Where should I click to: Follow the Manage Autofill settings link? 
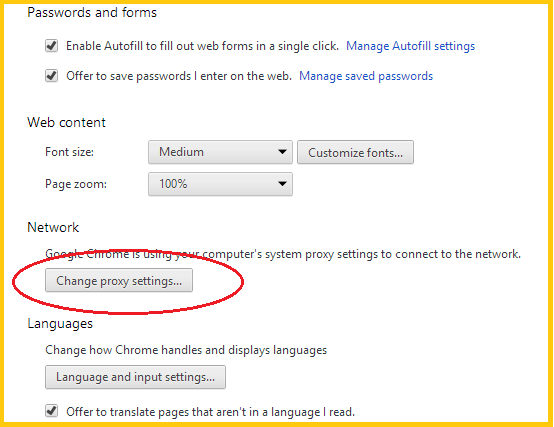coord(411,46)
